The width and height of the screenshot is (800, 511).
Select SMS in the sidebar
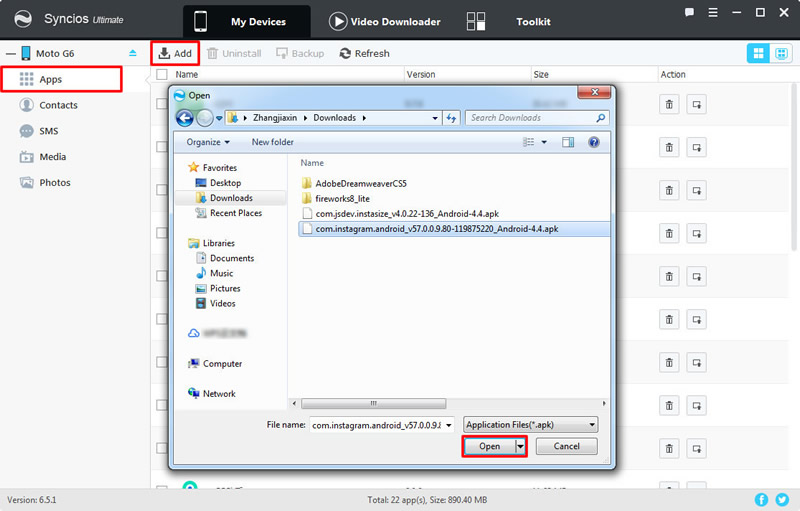tap(39, 131)
